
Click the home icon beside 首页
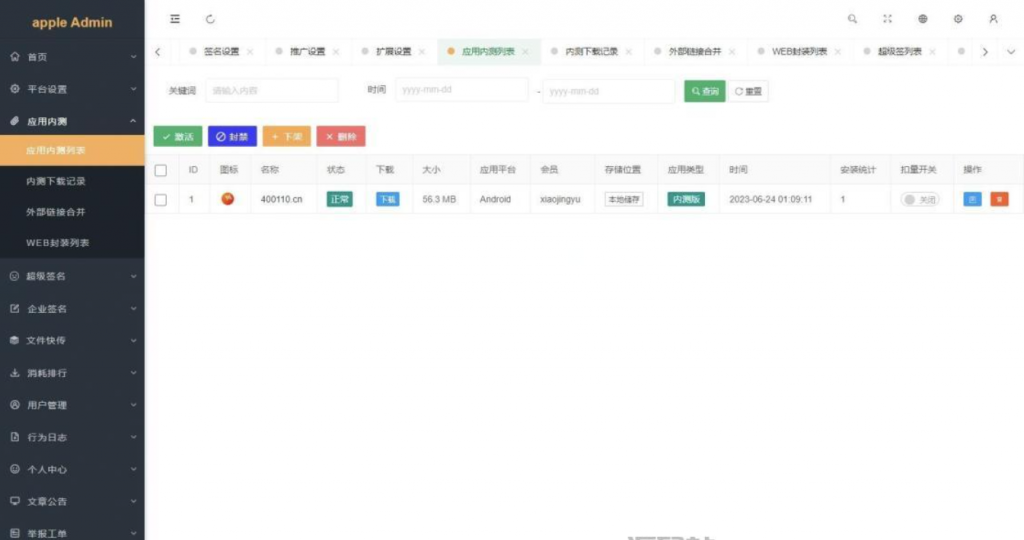15,57
